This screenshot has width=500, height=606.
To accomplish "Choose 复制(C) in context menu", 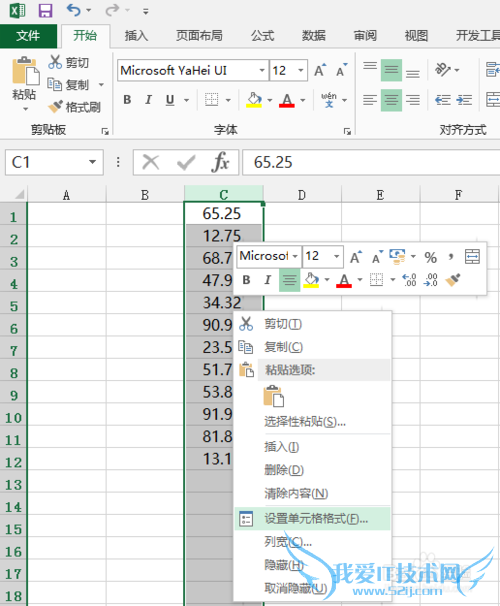I will tap(312, 347).
